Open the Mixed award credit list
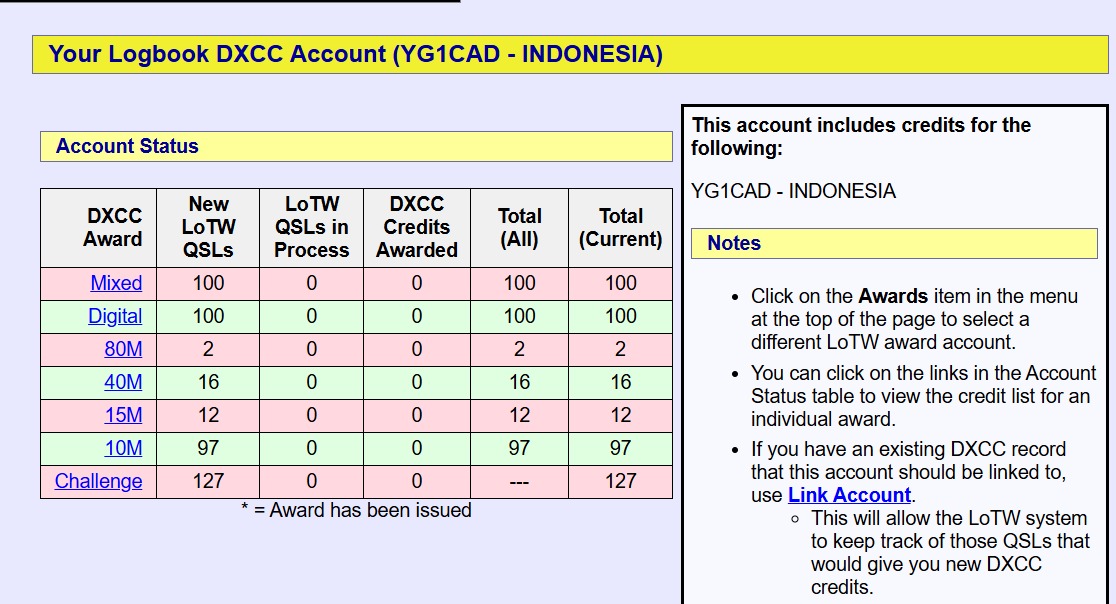Image resolution: width=1116 pixels, height=604 pixels. (x=116, y=283)
